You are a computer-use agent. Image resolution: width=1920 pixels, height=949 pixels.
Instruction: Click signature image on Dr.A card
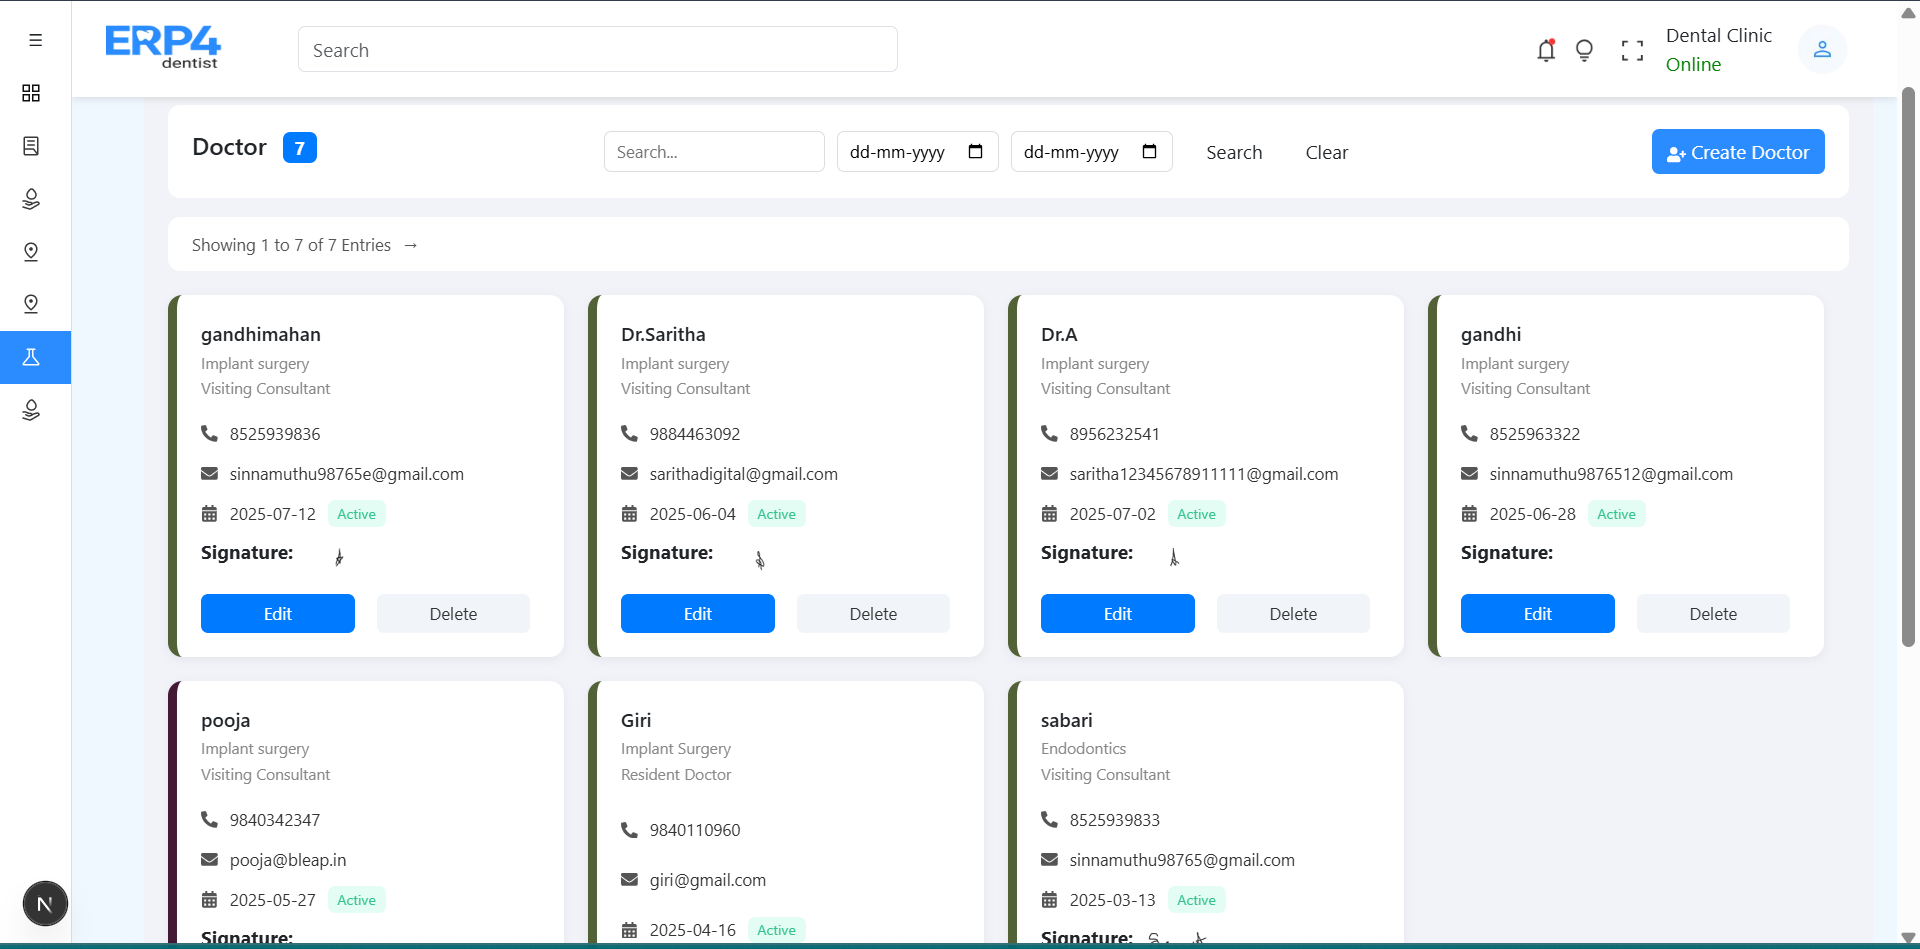(1174, 556)
